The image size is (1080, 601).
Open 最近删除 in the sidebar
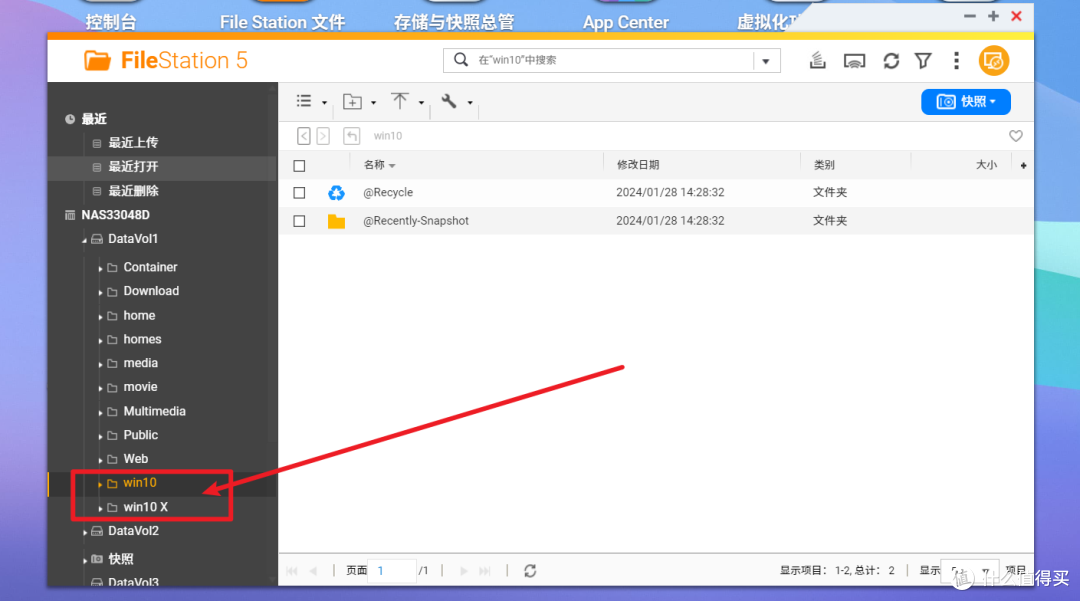point(133,191)
